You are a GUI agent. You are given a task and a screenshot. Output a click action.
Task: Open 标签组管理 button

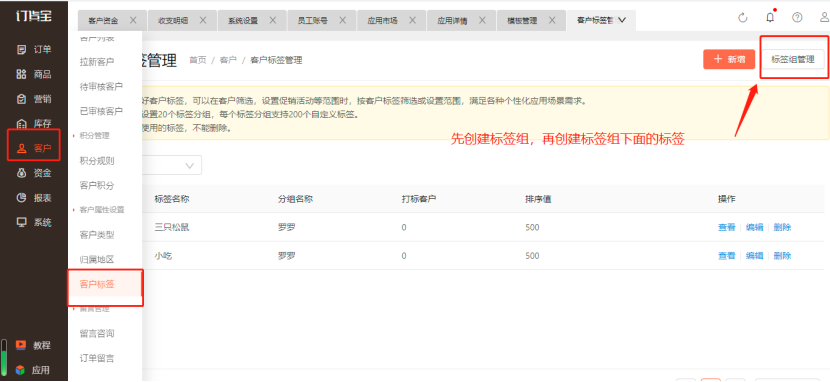(792, 59)
